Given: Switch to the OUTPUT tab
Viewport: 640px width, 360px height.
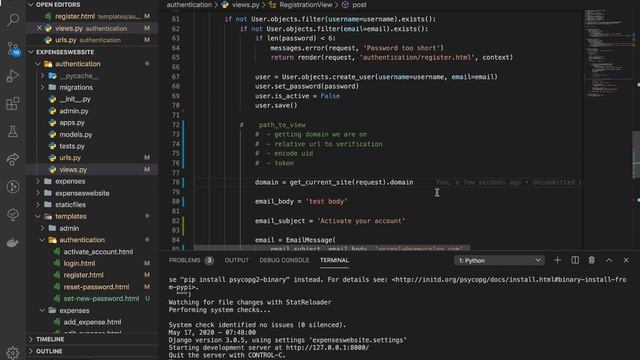Looking at the screenshot, I should [x=236, y=260].
